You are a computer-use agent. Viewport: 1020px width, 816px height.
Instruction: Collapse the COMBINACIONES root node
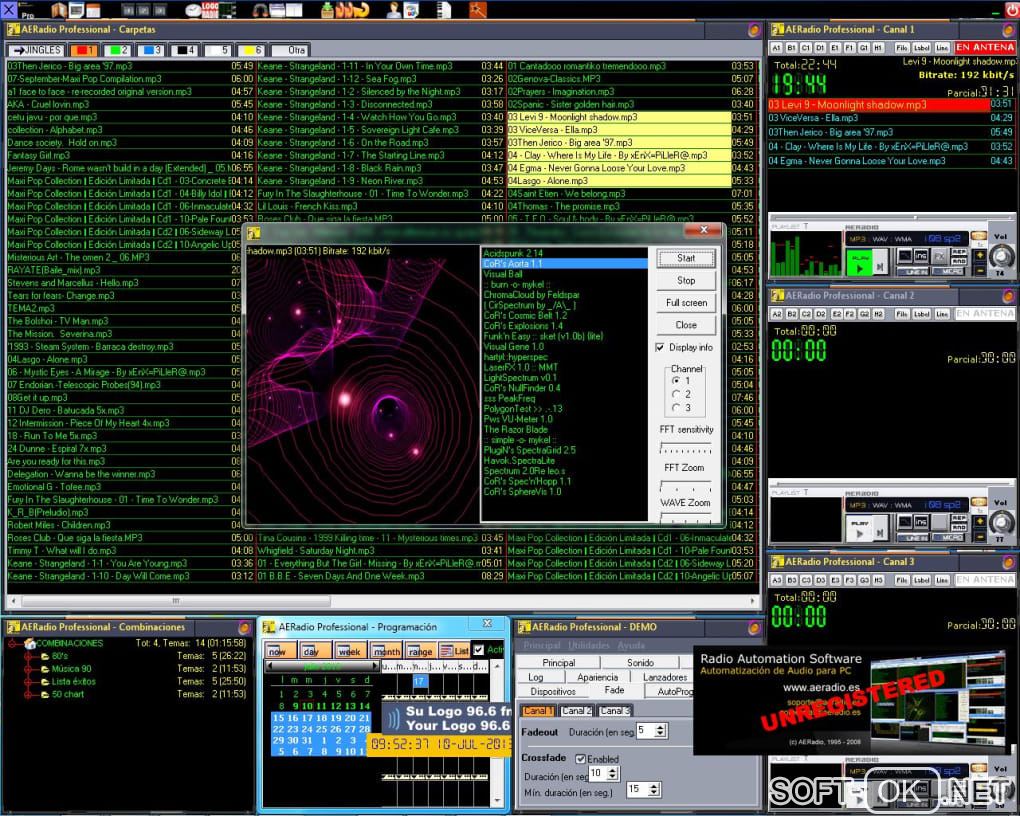click(x=14, y=643)
